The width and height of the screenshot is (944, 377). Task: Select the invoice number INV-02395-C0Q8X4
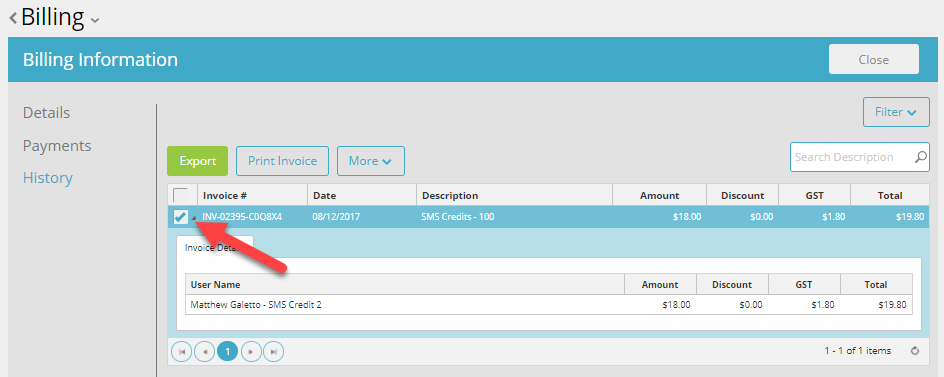coord(242,217)
